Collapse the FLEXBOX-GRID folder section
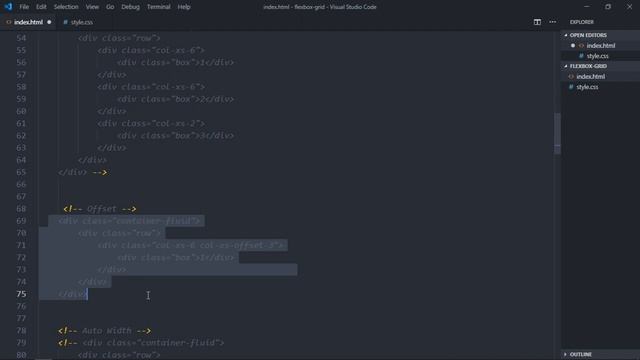The height and width of the screenshot is (360, 640). click(588, 66)
